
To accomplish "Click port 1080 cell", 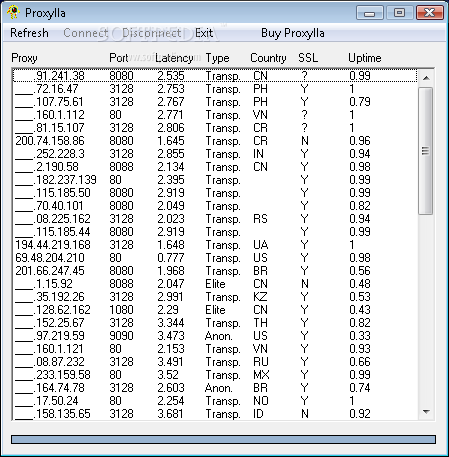I will click(x=121, y=310).
